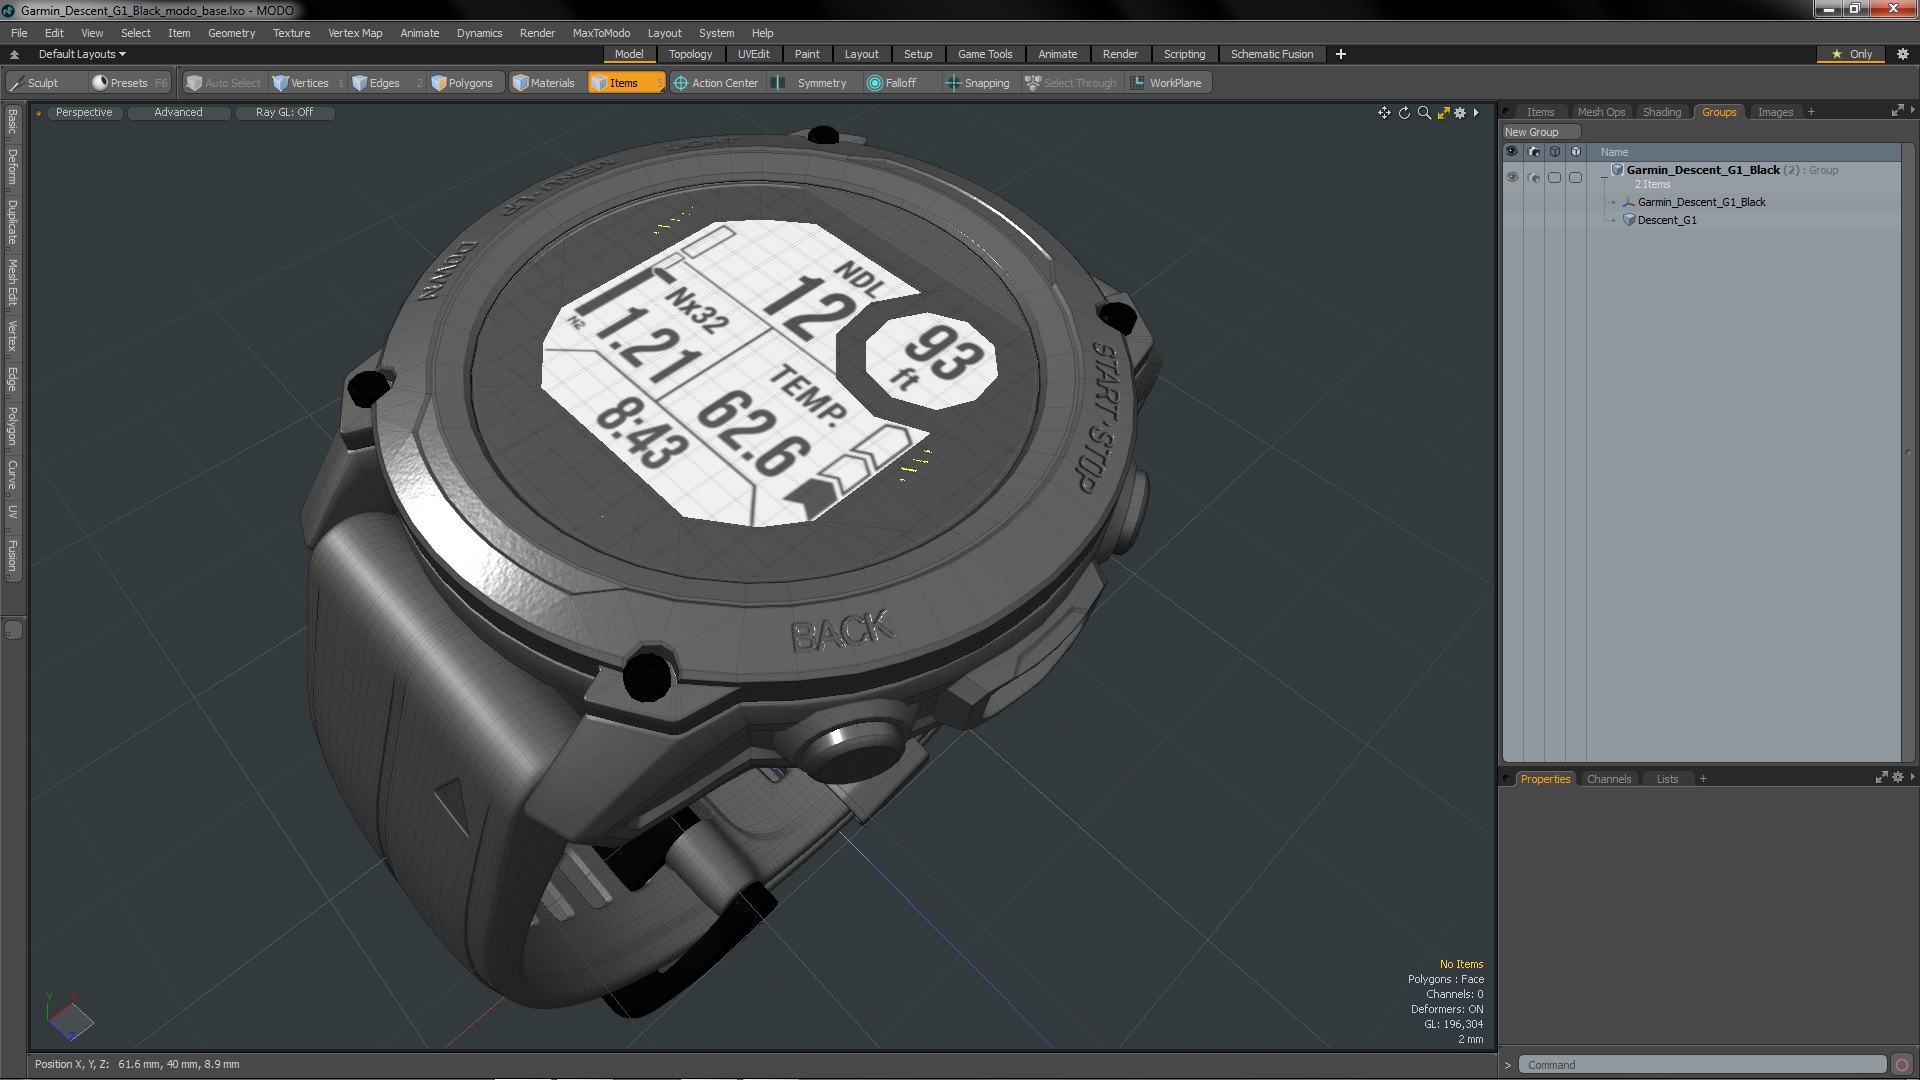Click the viewport zoom magnifier icon

pyautogui.click(x=1424, y=113)
